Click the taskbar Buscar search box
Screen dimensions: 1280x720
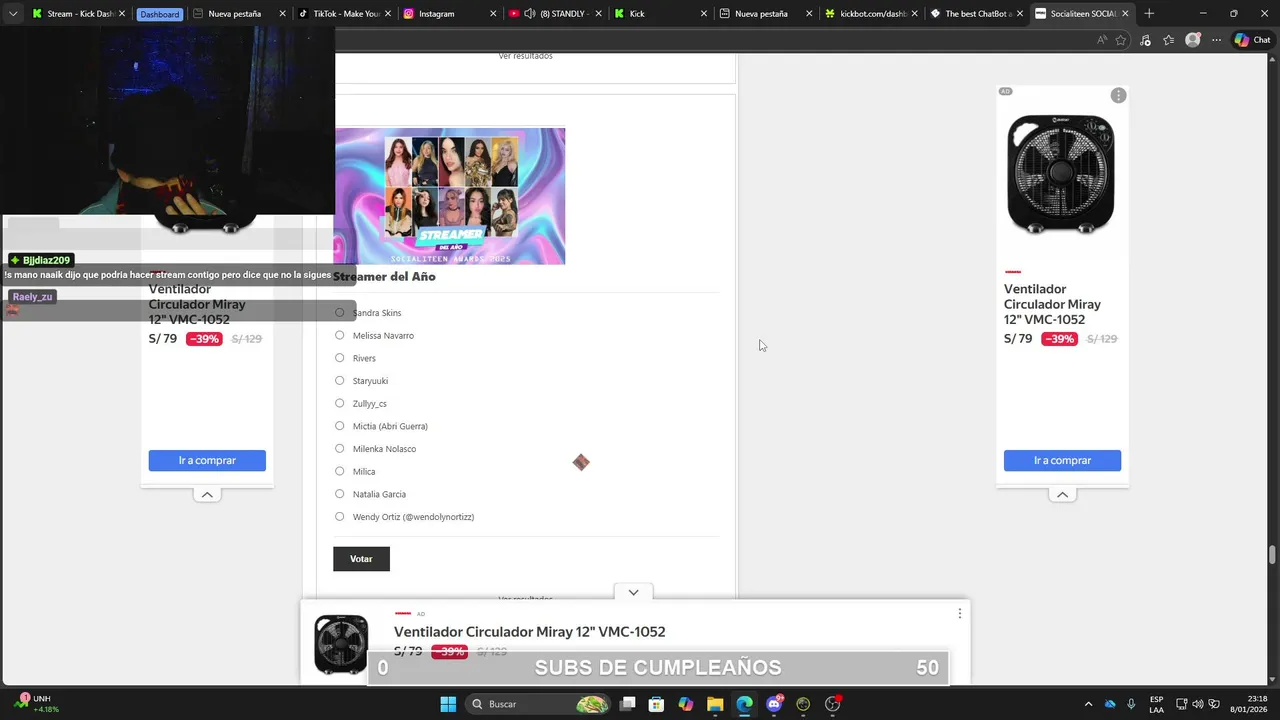[539, 704]
